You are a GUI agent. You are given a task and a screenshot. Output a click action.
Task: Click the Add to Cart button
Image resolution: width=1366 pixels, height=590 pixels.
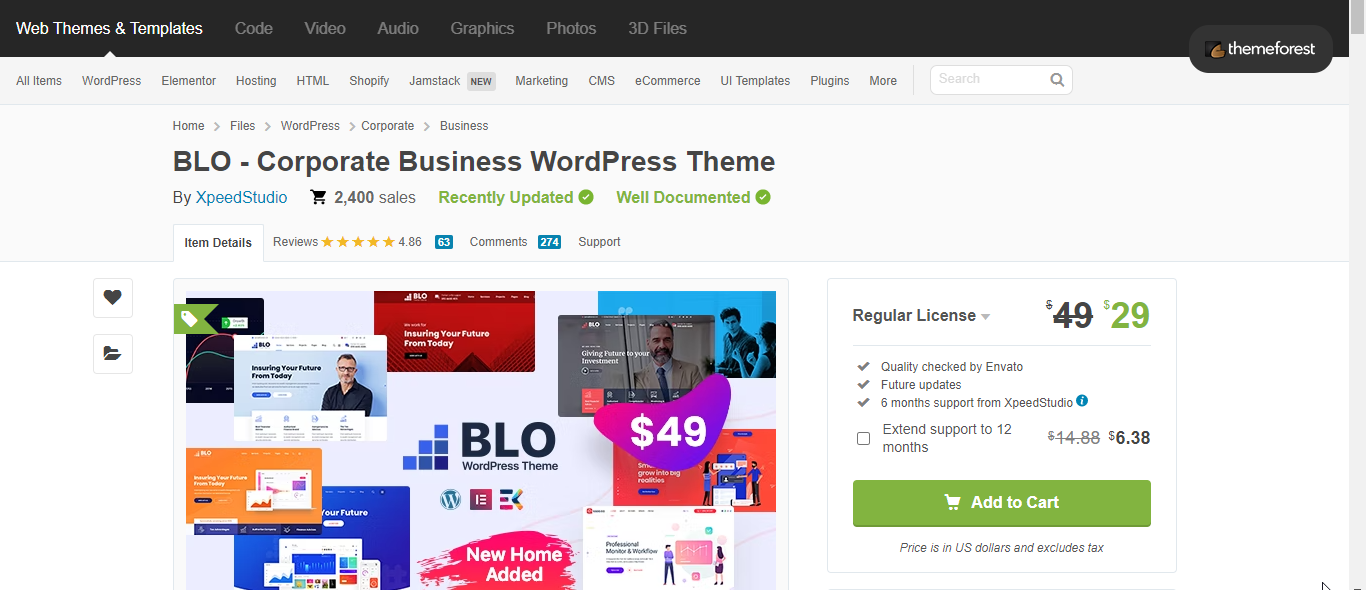1001,503
